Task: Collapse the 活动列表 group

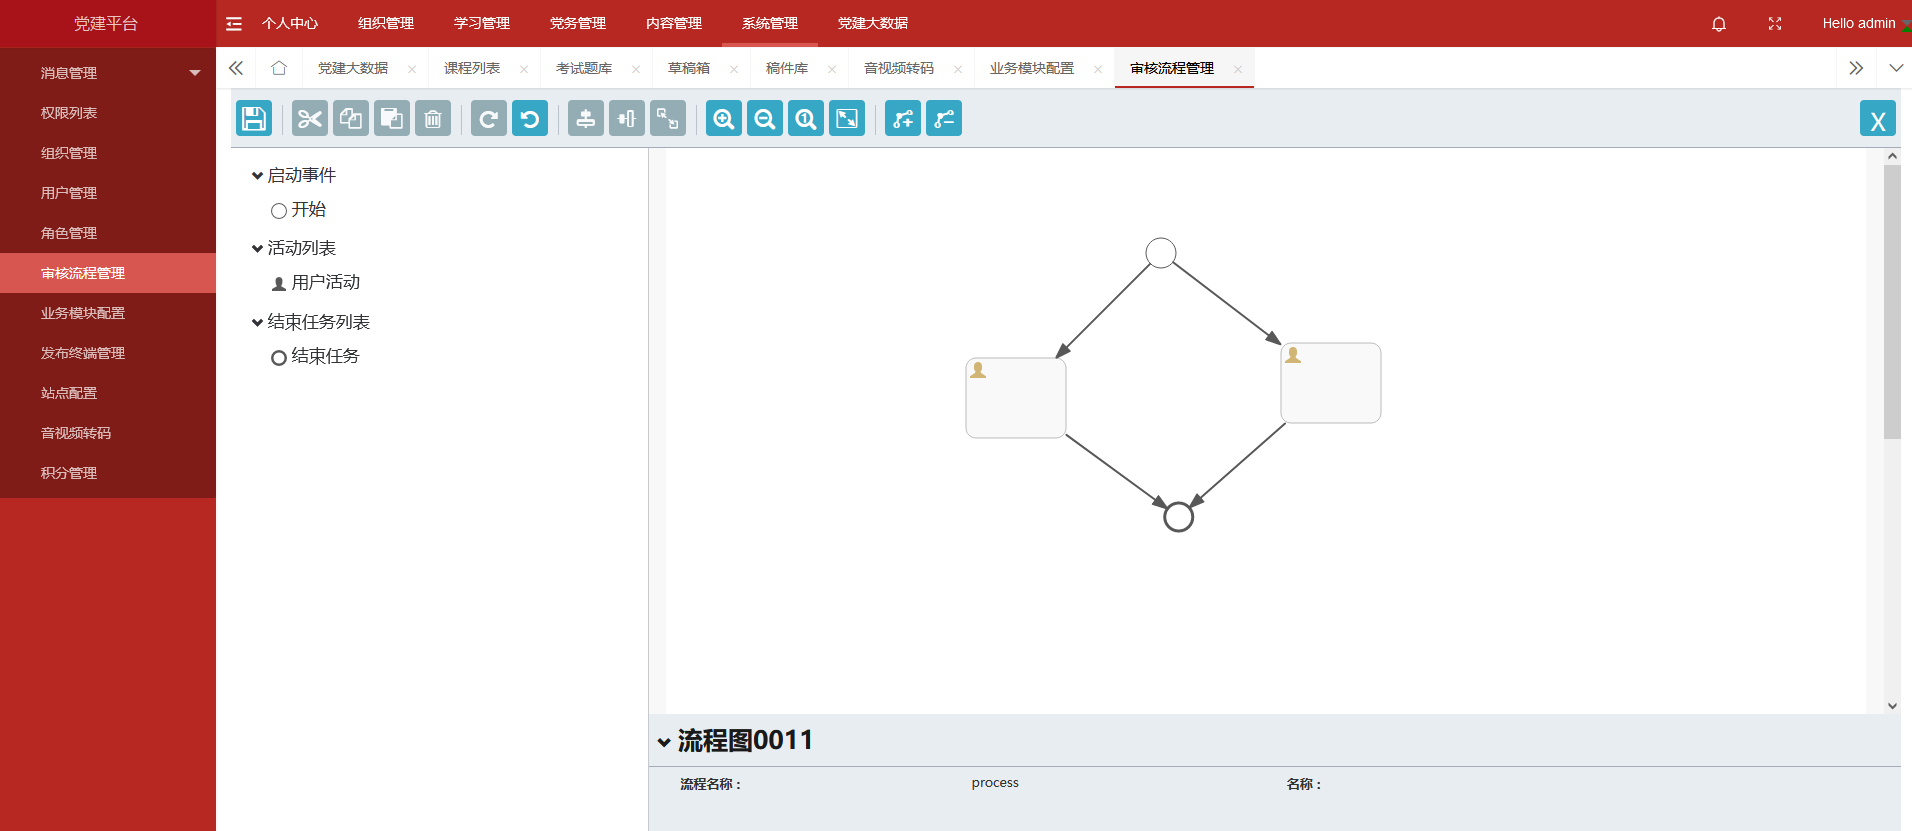Action: (x=257, y=249)
